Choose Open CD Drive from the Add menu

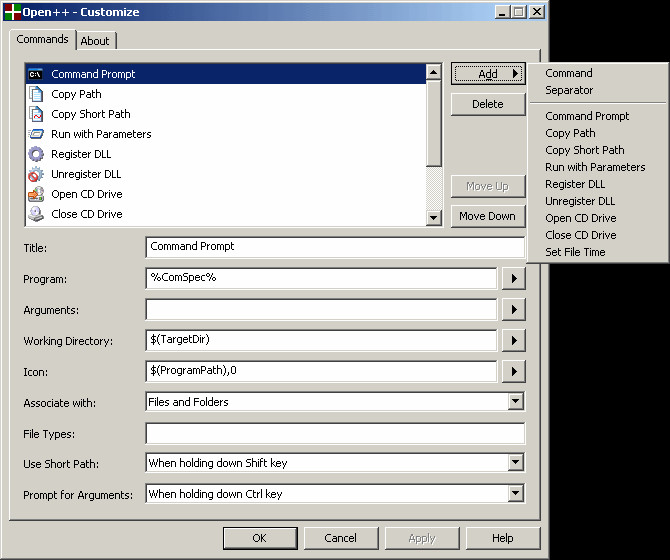[598, 218]
